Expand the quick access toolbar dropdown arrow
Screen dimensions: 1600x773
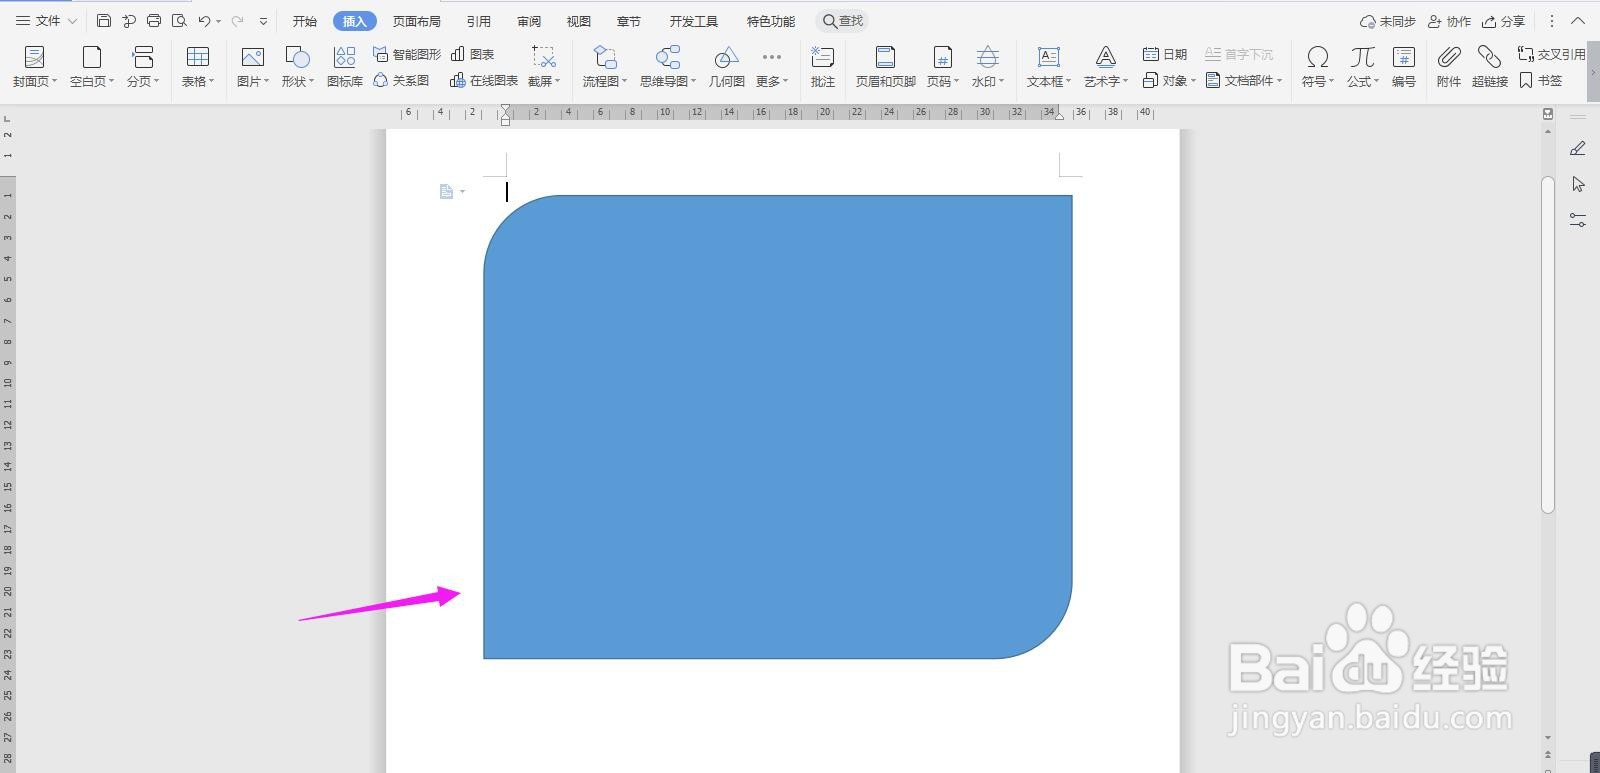(263, 21)
